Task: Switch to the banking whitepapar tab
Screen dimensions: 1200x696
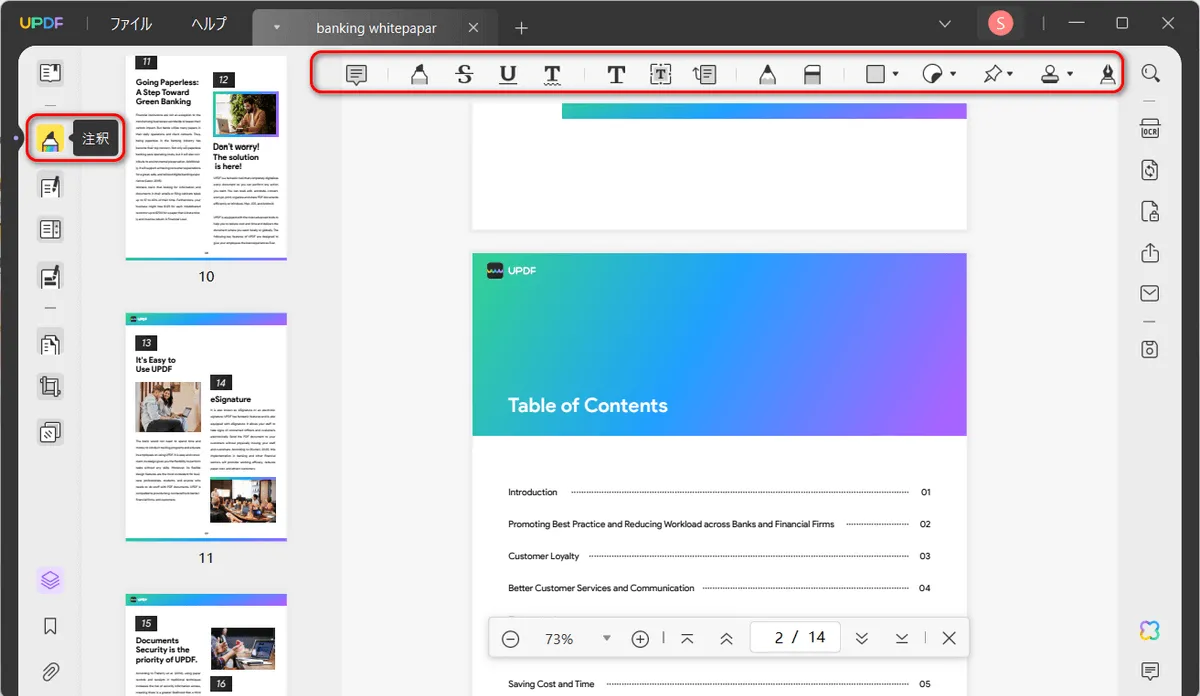Action: [x=376, y=28]
